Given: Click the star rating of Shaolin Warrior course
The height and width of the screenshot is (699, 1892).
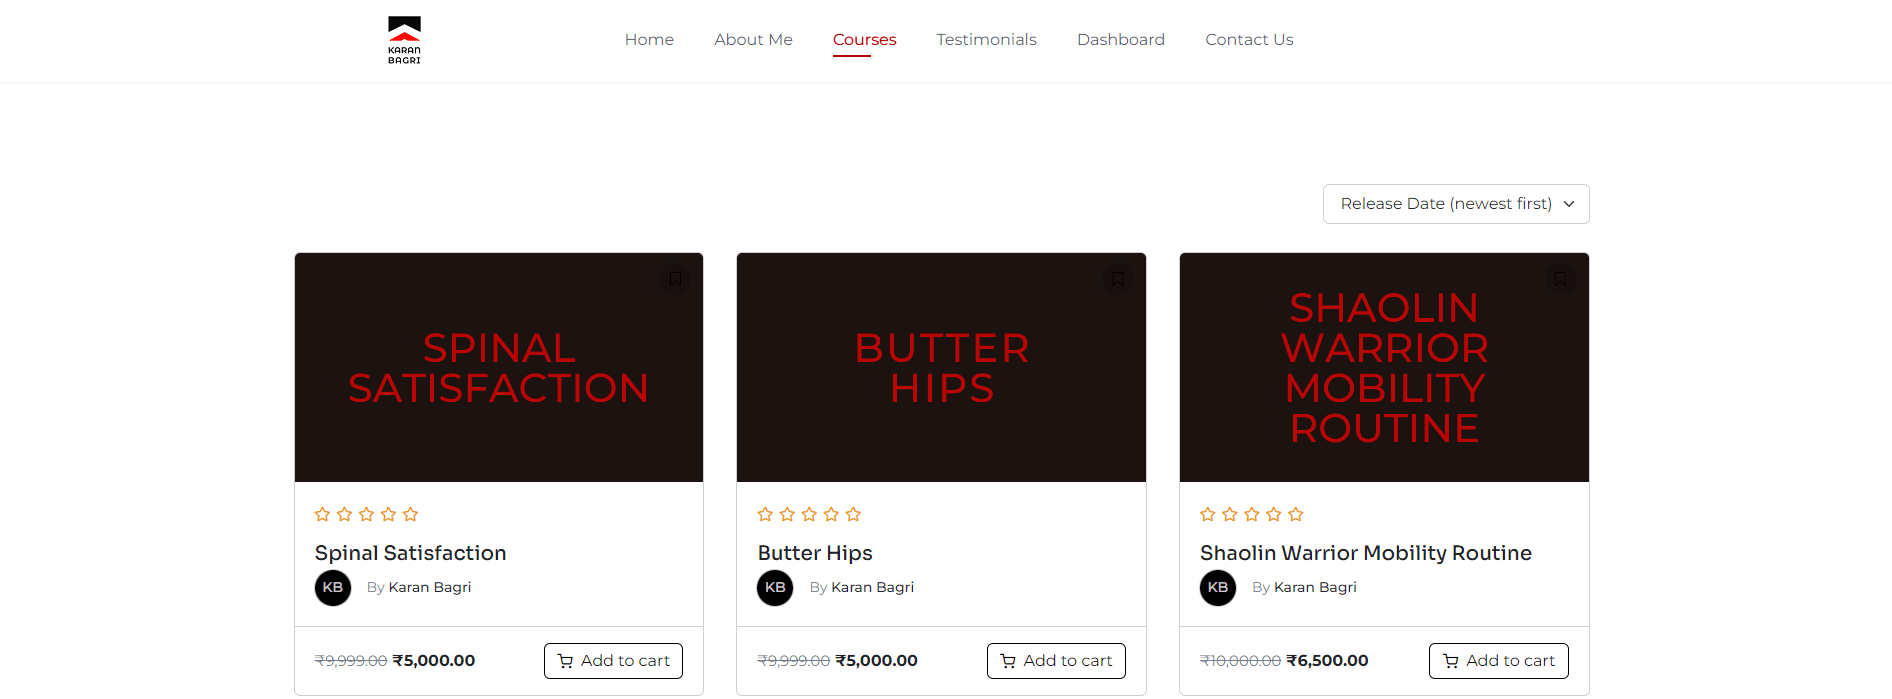Looking at the screenshot, I should (1252, 515).
